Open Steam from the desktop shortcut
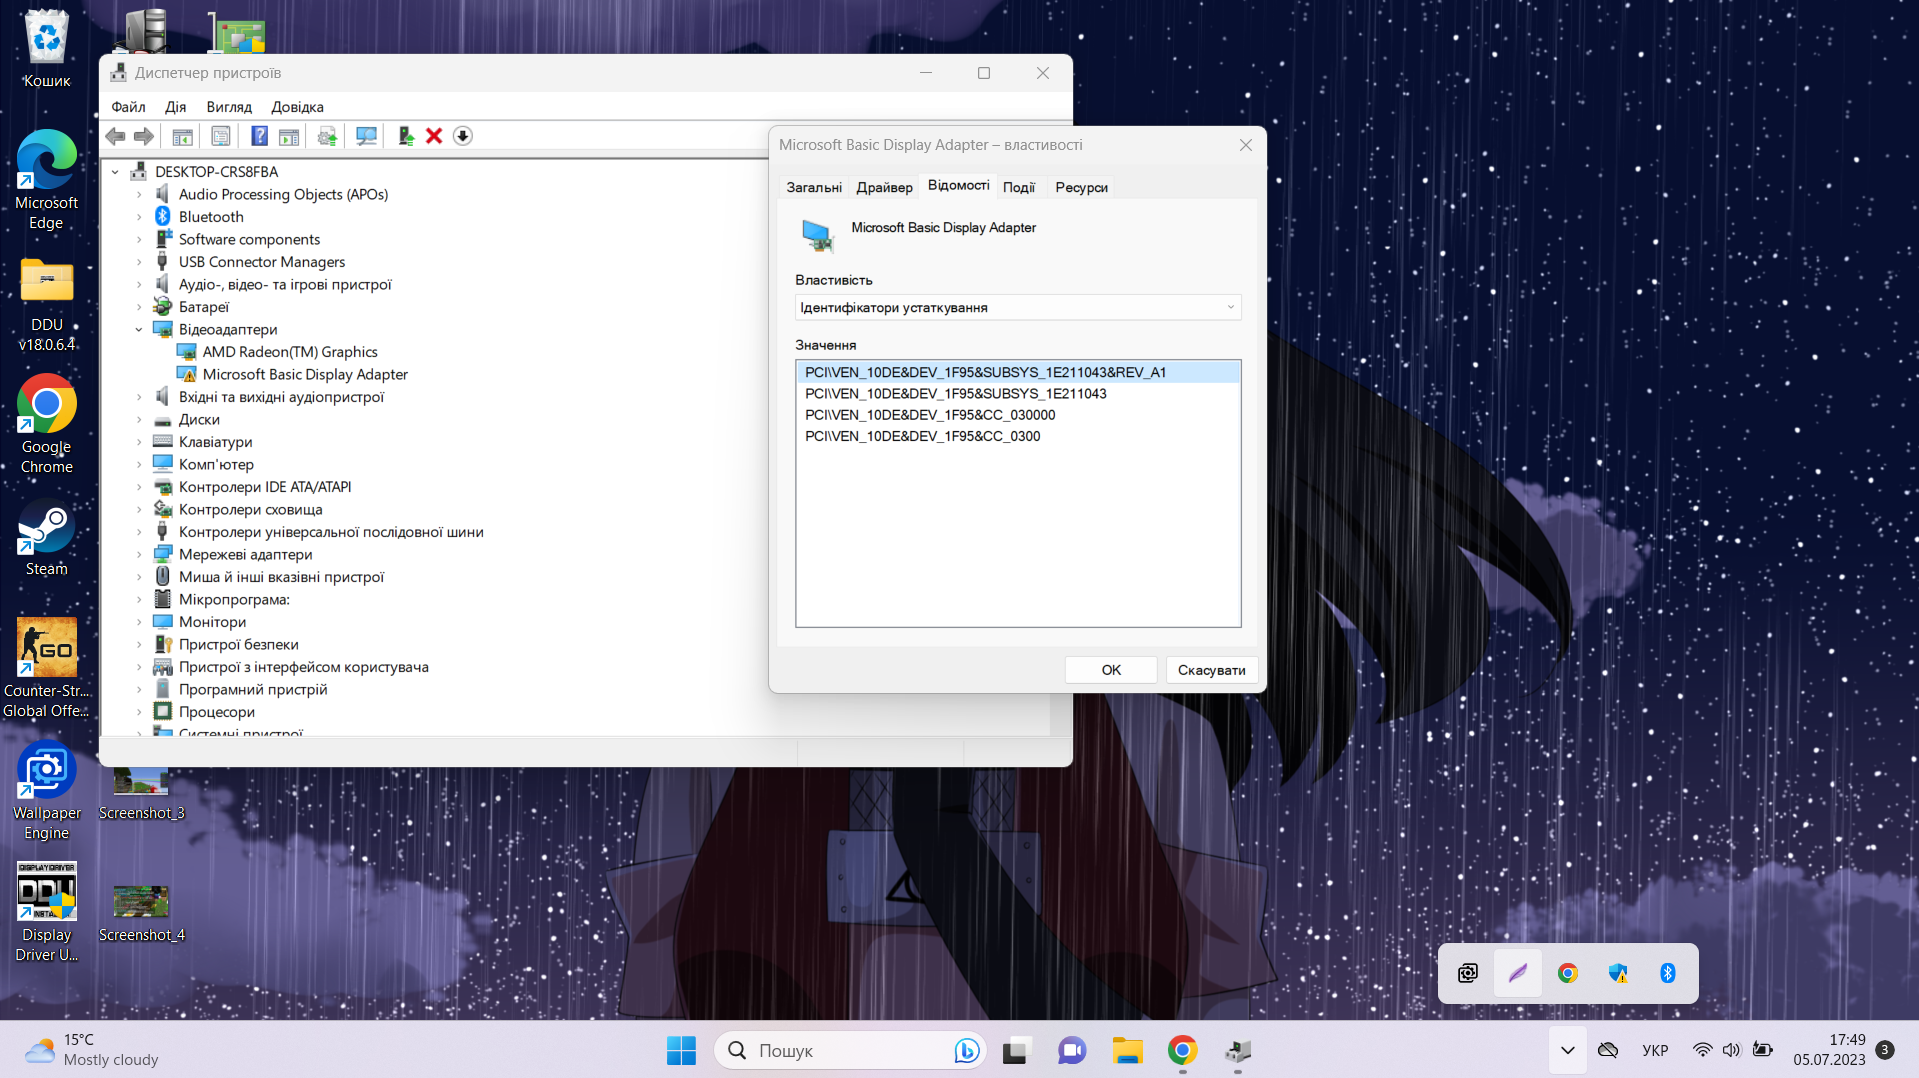1919x1078 pixels. (x=46, y=540)
